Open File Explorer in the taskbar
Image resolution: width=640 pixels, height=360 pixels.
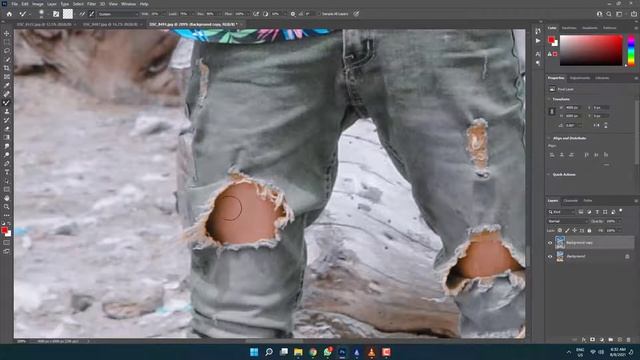click(298, 352)
